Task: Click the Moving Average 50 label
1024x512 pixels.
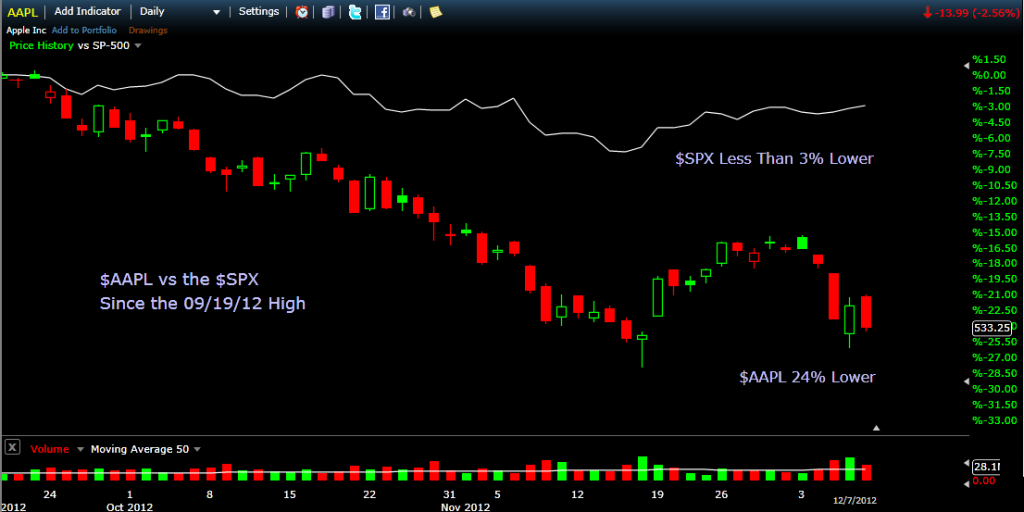Action: 139,449
